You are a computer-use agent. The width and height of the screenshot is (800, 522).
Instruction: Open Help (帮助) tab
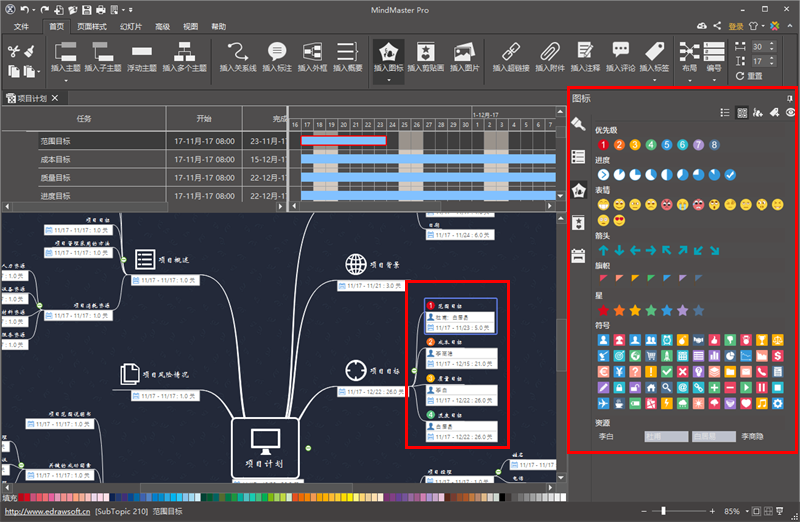pos(218,27)
